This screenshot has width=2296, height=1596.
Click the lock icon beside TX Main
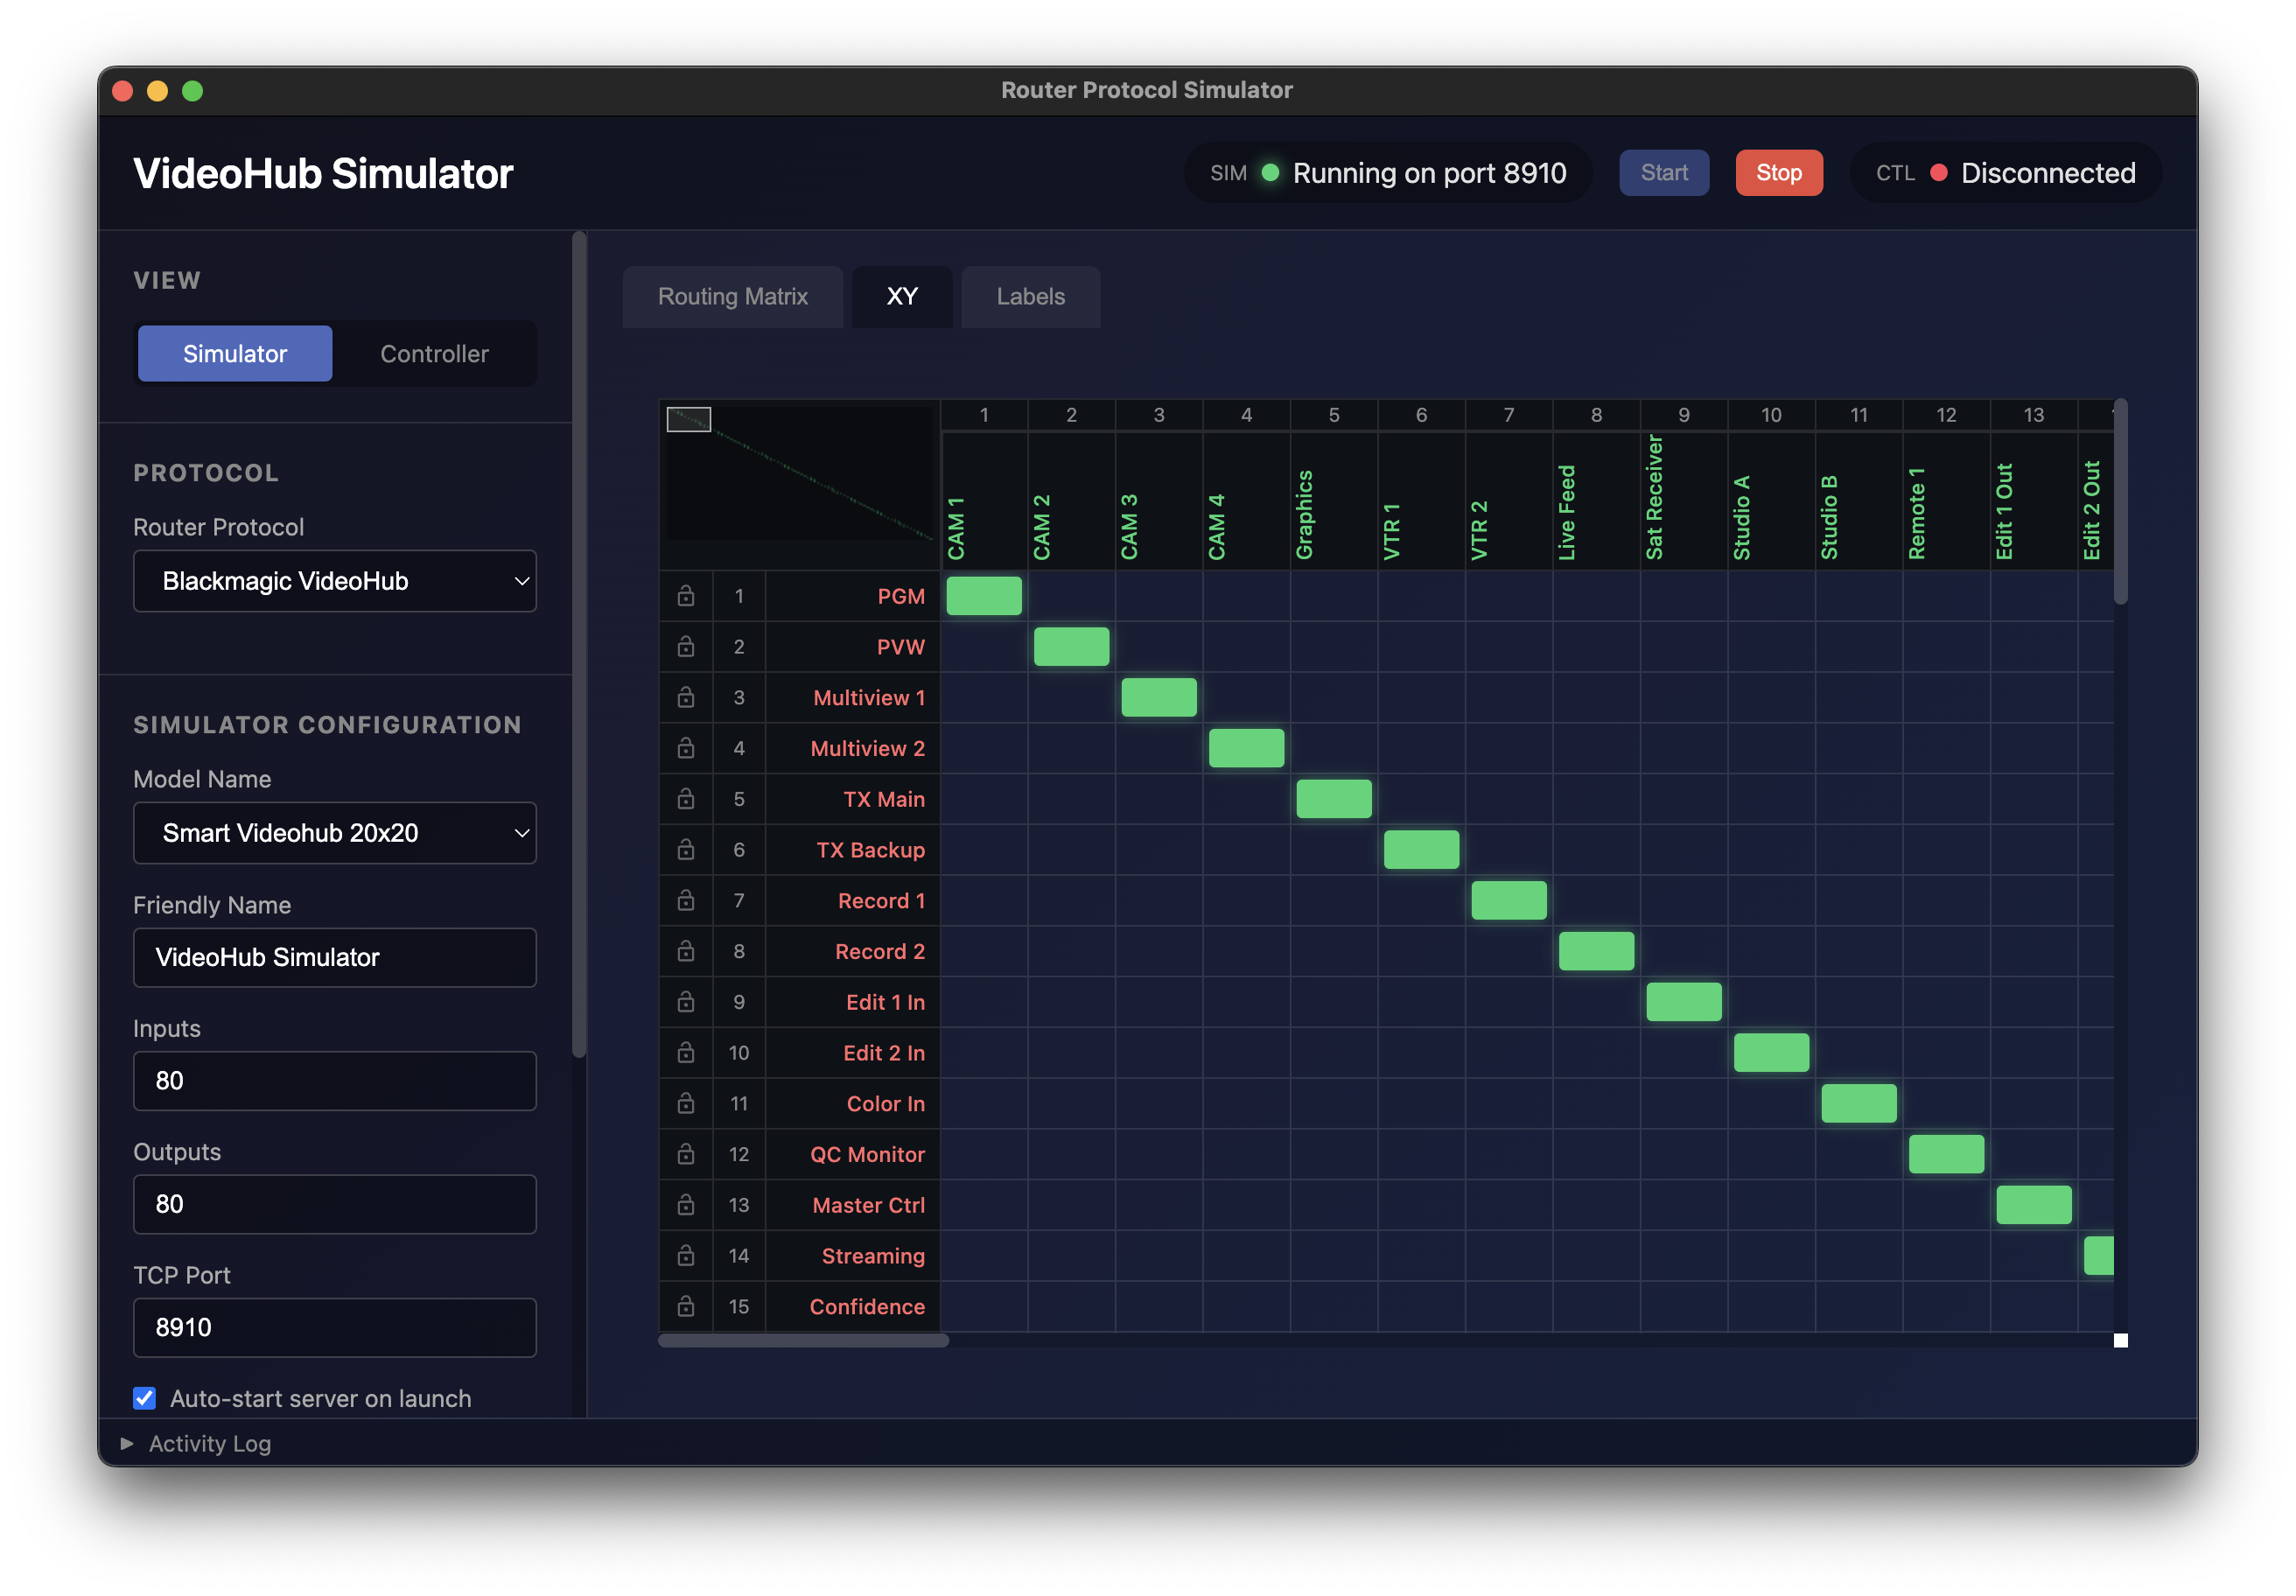tap(686, 799)
